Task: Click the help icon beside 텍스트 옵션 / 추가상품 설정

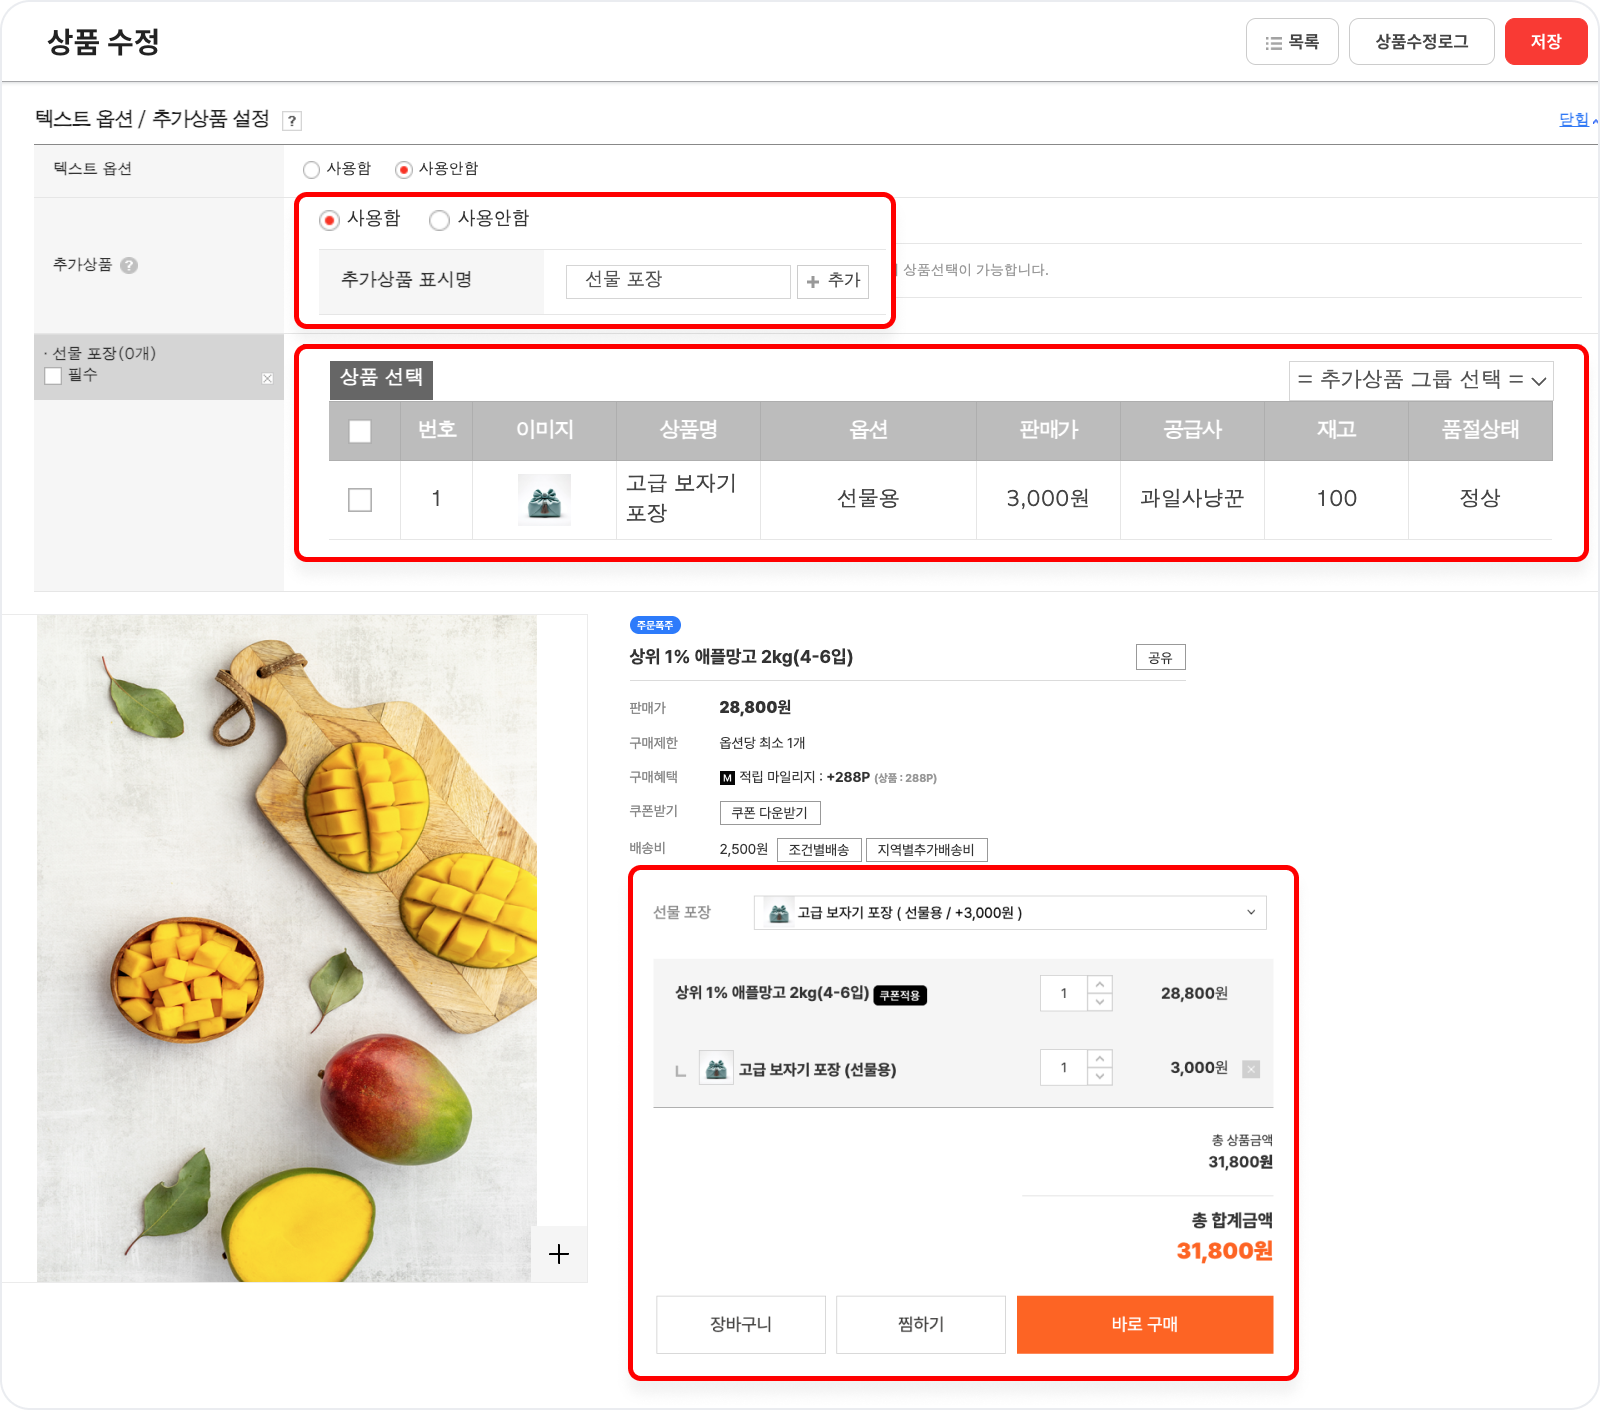Action: [x=292, y=121]
